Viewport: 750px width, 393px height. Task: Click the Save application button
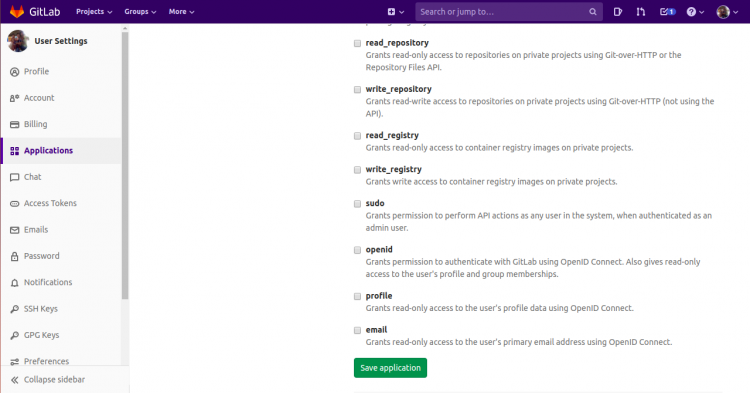390,368
